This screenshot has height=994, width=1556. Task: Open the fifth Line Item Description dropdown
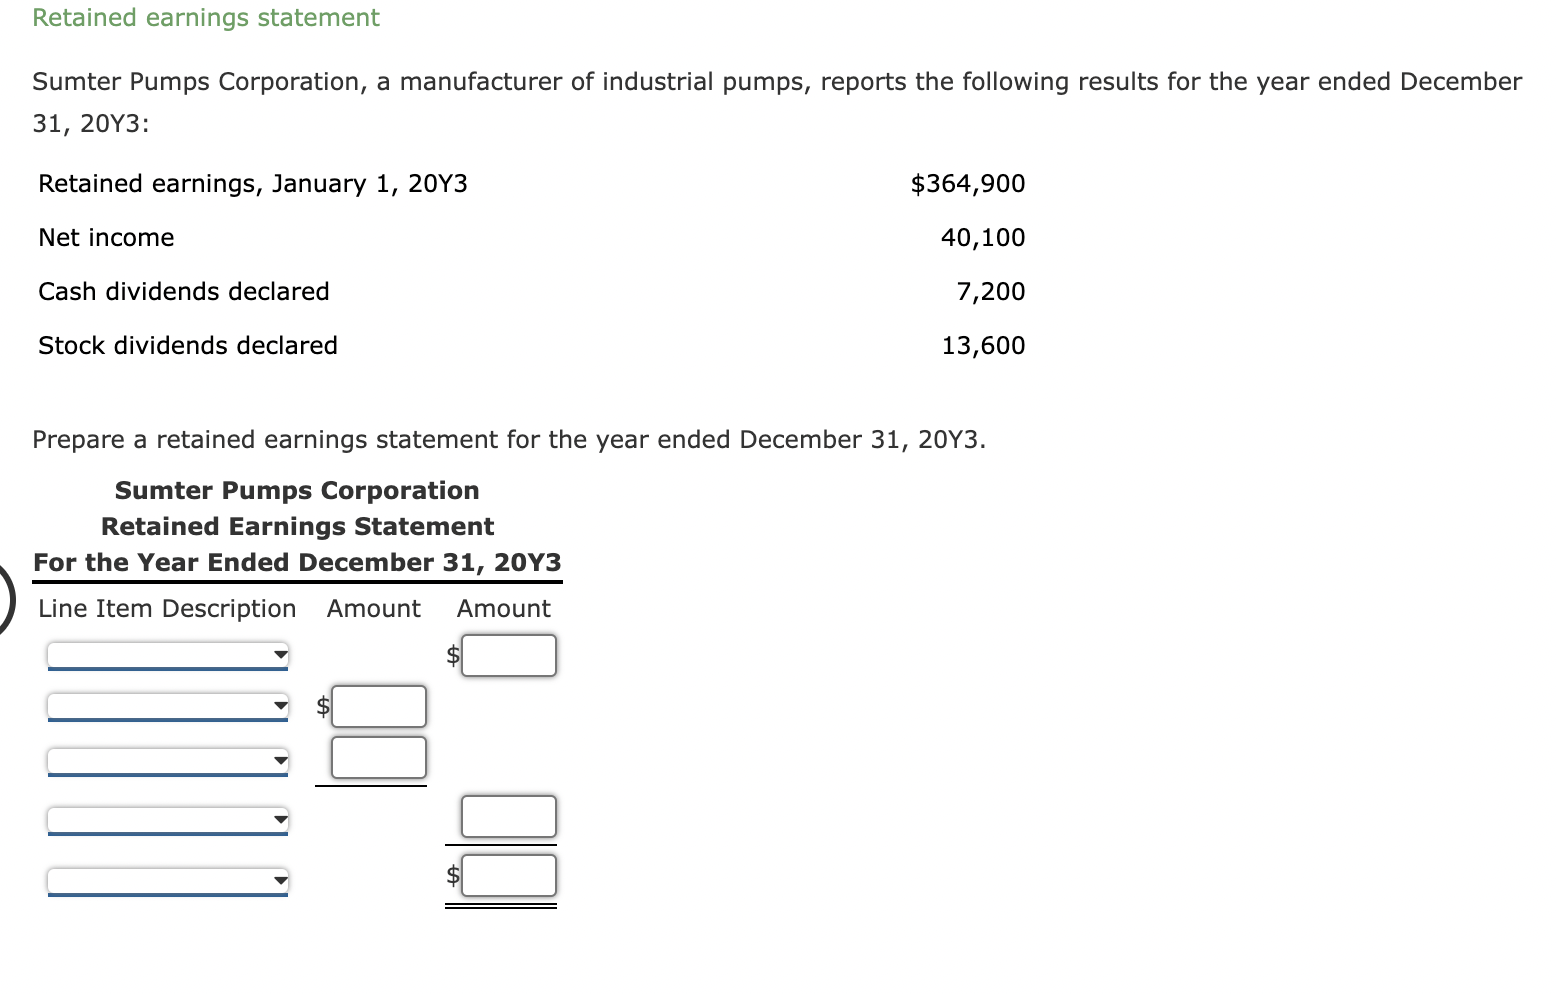[x=167, y=880]
